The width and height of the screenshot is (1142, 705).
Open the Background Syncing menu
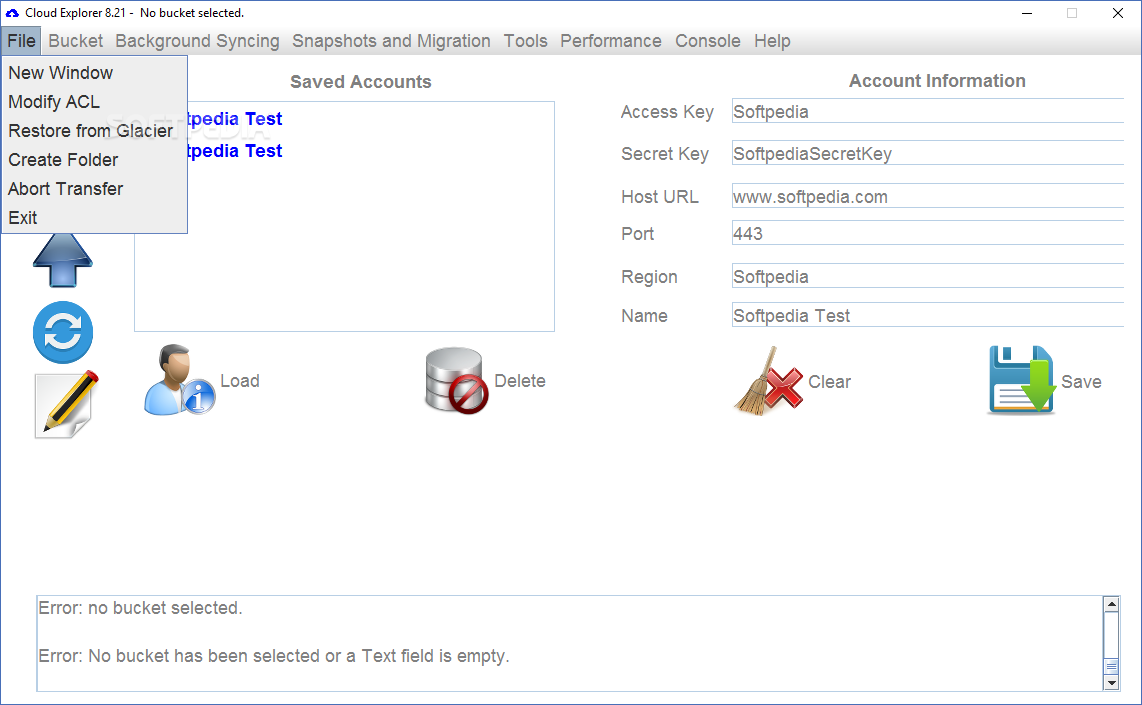197,41
